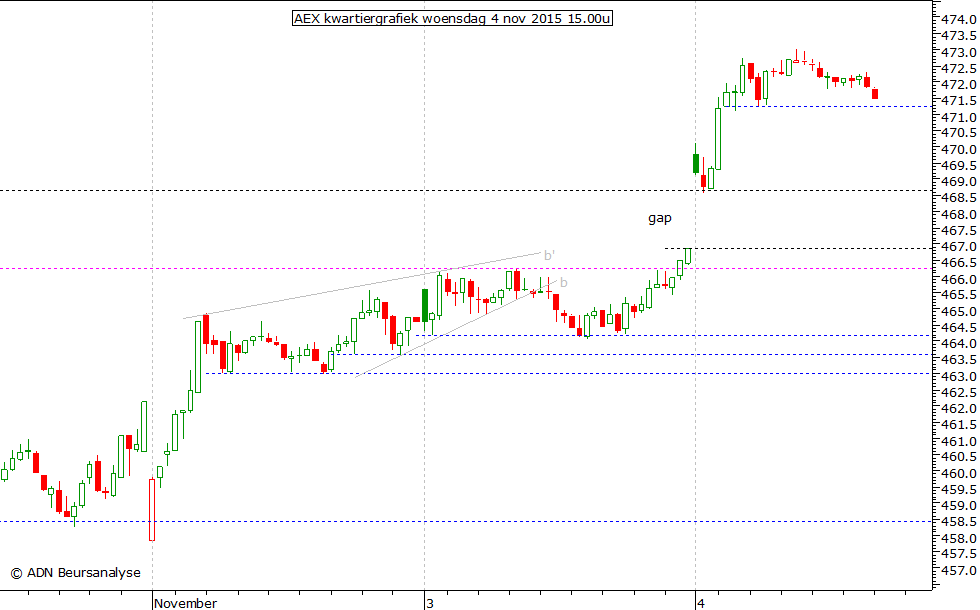
Task: Click the '4' date label on the time axis
Action: [x=701, y=603]
